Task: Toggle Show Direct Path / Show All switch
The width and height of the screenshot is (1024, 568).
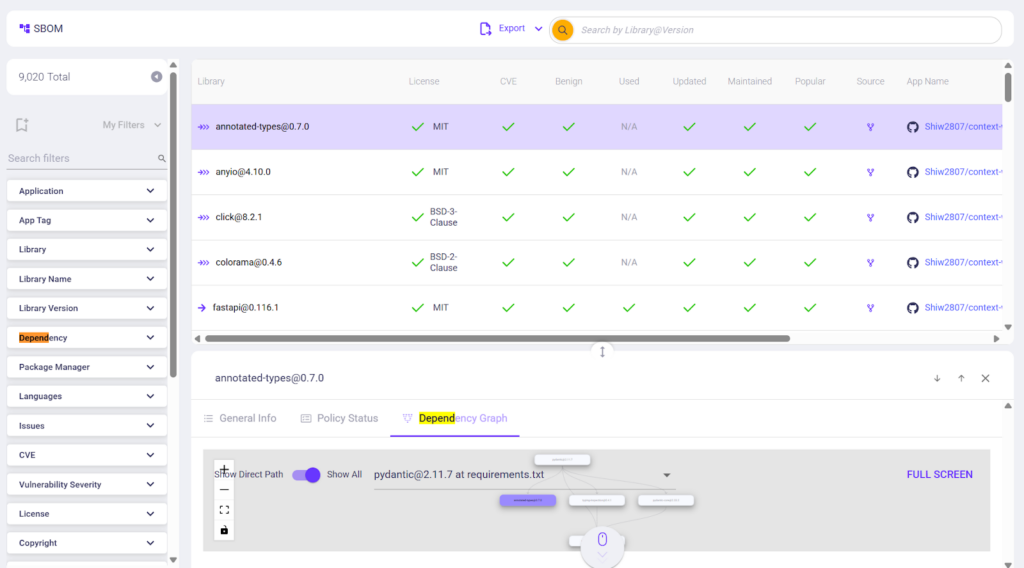Action: [306, 475]
